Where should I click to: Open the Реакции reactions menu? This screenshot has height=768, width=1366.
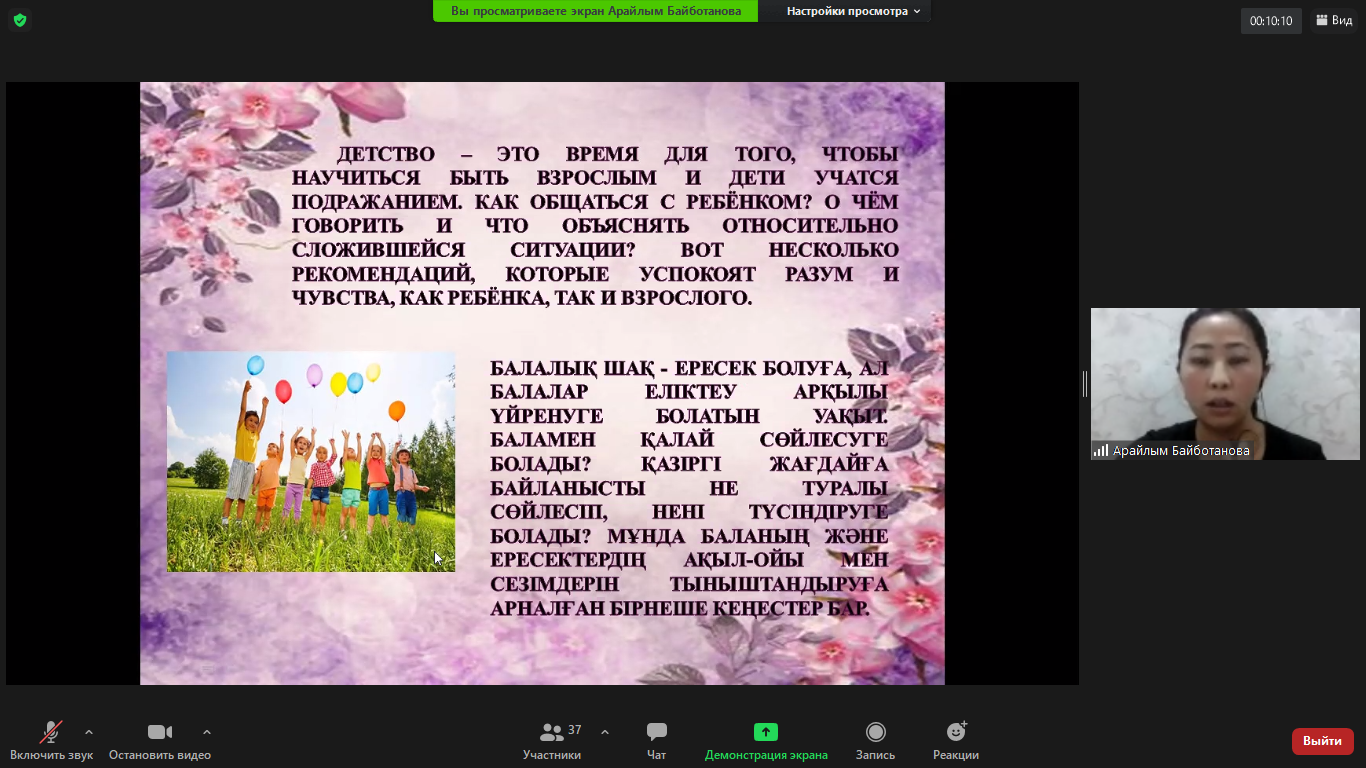tap(956, 741)
